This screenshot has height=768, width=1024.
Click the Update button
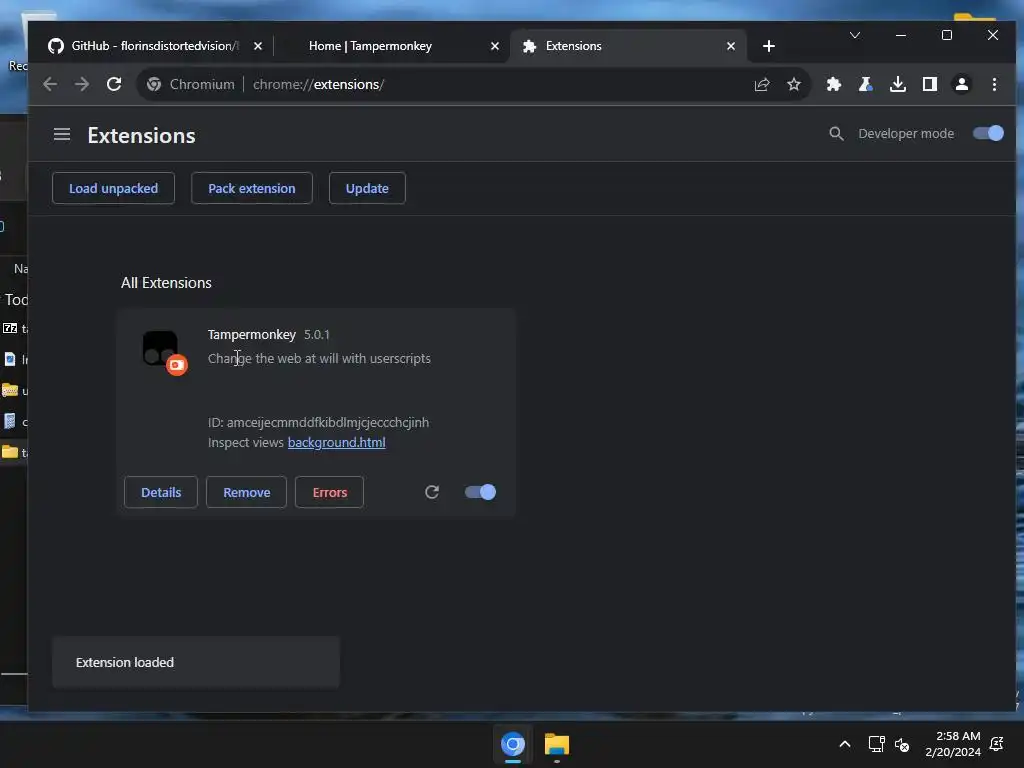tap(367, 188)
